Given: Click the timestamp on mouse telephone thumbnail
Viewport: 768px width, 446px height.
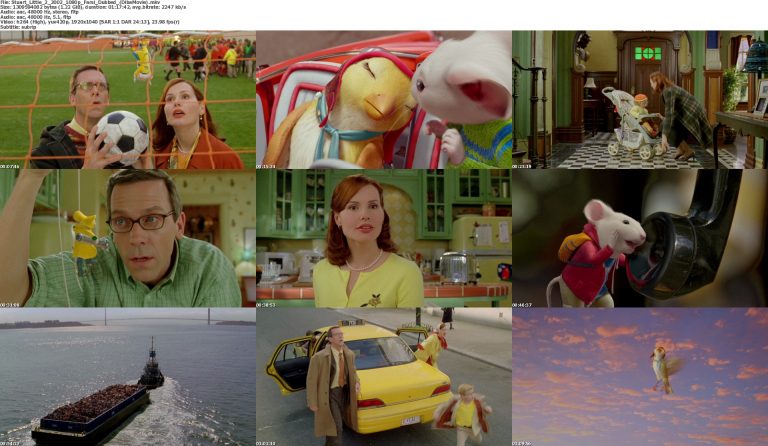Looking at the screenshot, I should click(522, 304).
